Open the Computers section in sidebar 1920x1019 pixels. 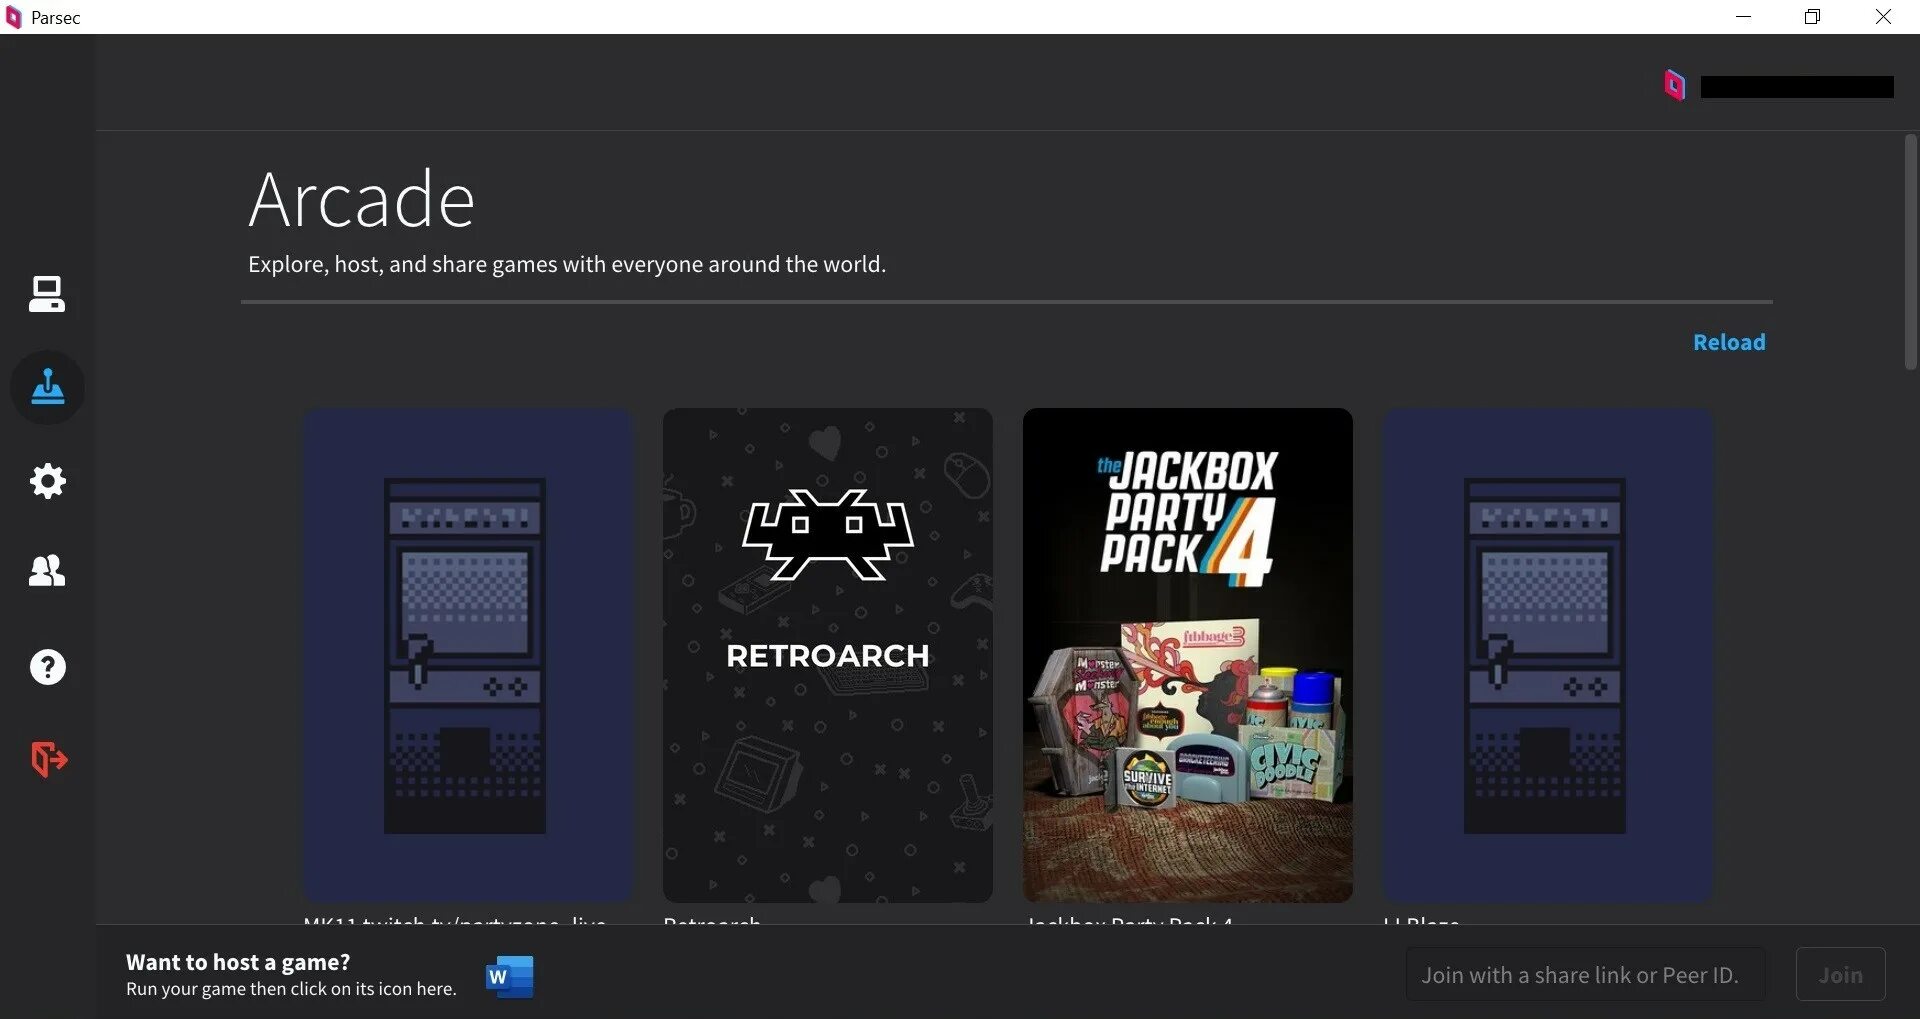(x=47, y=294)
